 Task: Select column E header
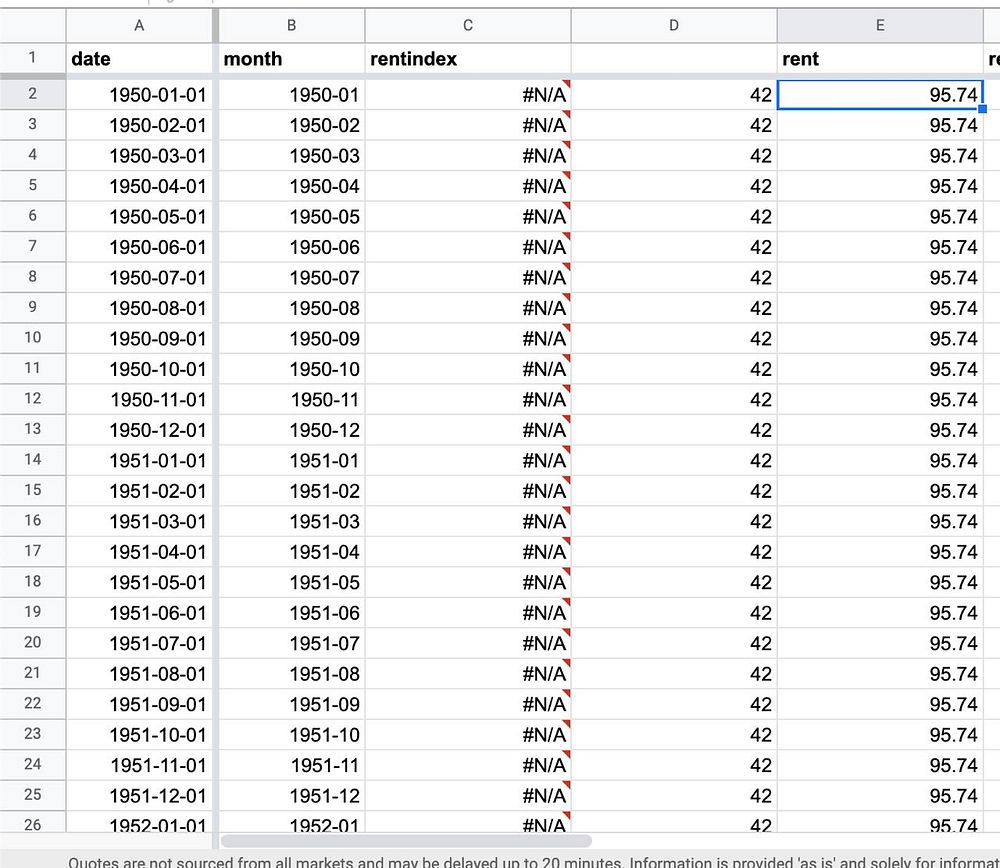tap(880, 26)
